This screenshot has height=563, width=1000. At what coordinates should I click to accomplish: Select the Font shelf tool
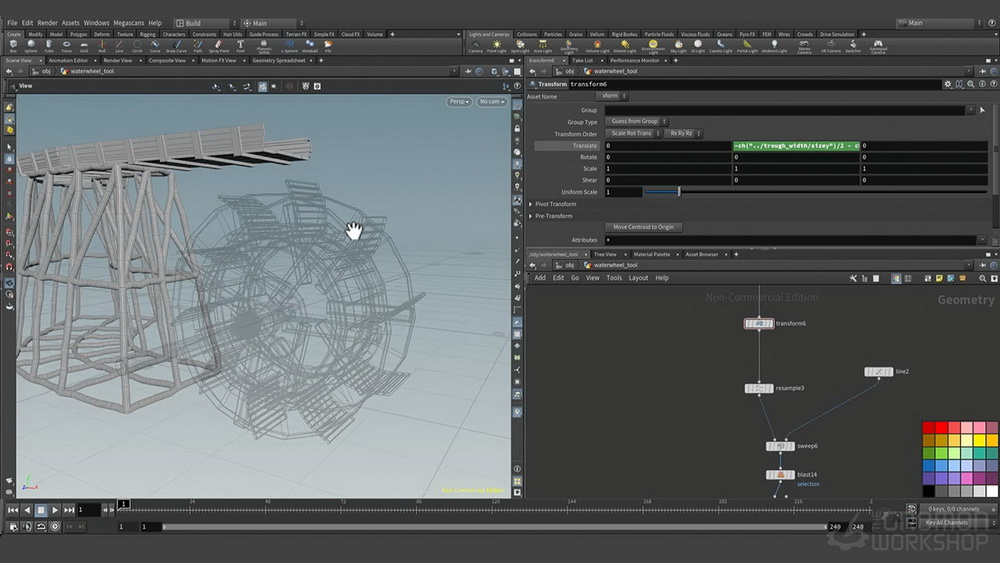point(240,46)
